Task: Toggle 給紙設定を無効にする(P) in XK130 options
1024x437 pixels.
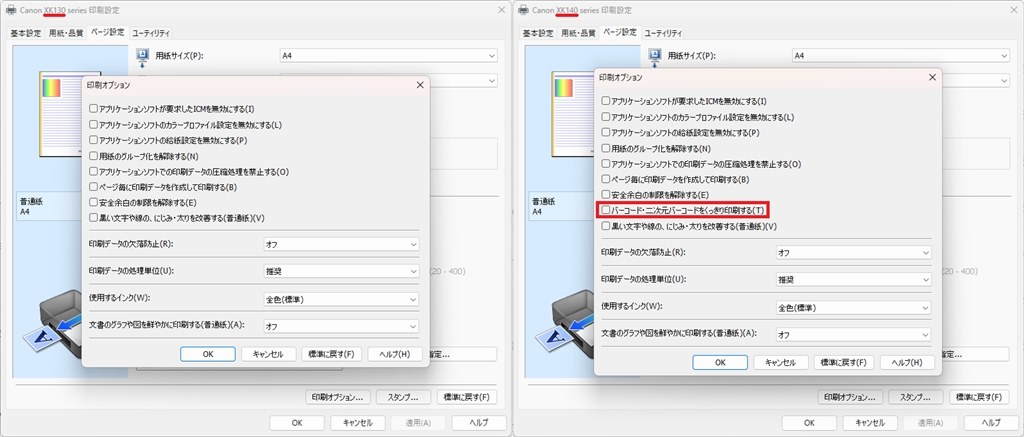Action: click(x=93, y=140)
